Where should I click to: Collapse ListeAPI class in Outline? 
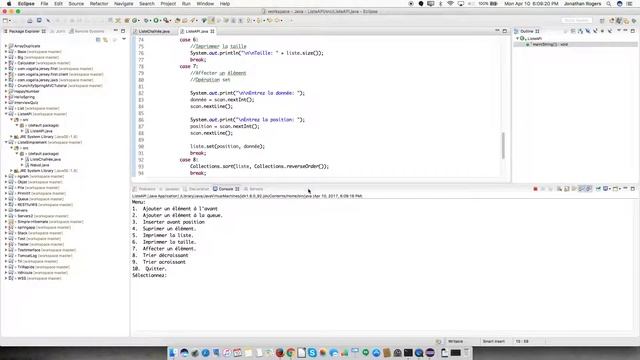point(518,38)
